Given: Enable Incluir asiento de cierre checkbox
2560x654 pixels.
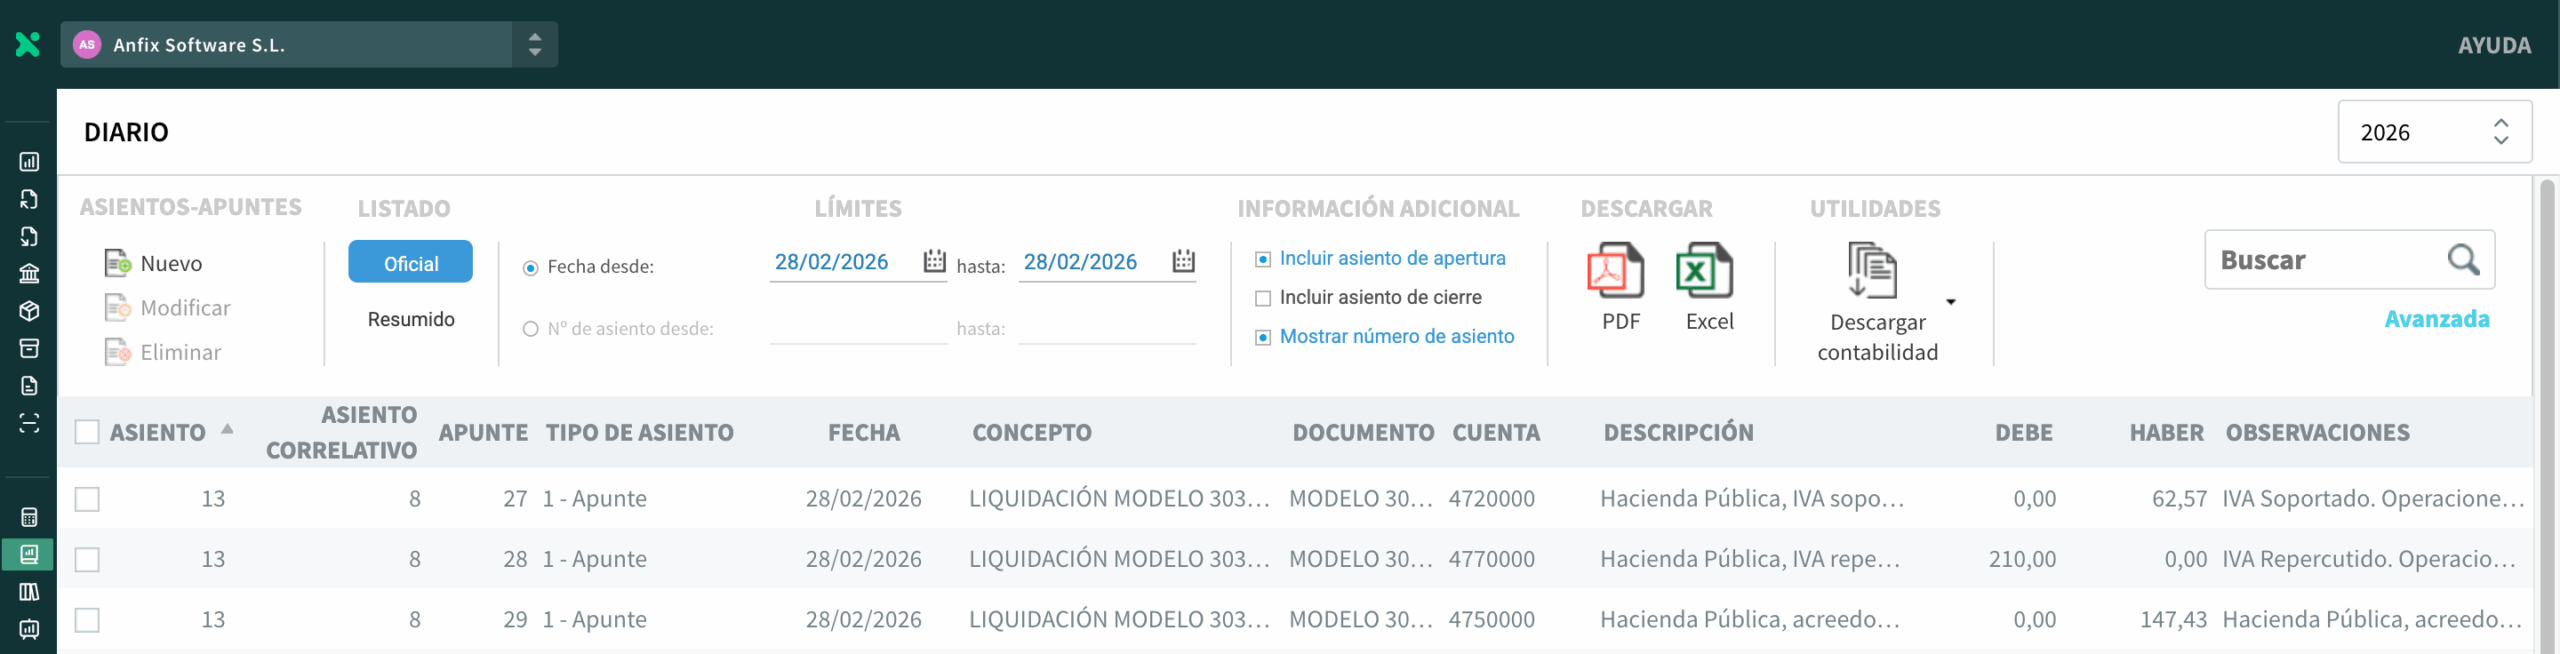Looking at the screenshot, I should point(1263,298).
